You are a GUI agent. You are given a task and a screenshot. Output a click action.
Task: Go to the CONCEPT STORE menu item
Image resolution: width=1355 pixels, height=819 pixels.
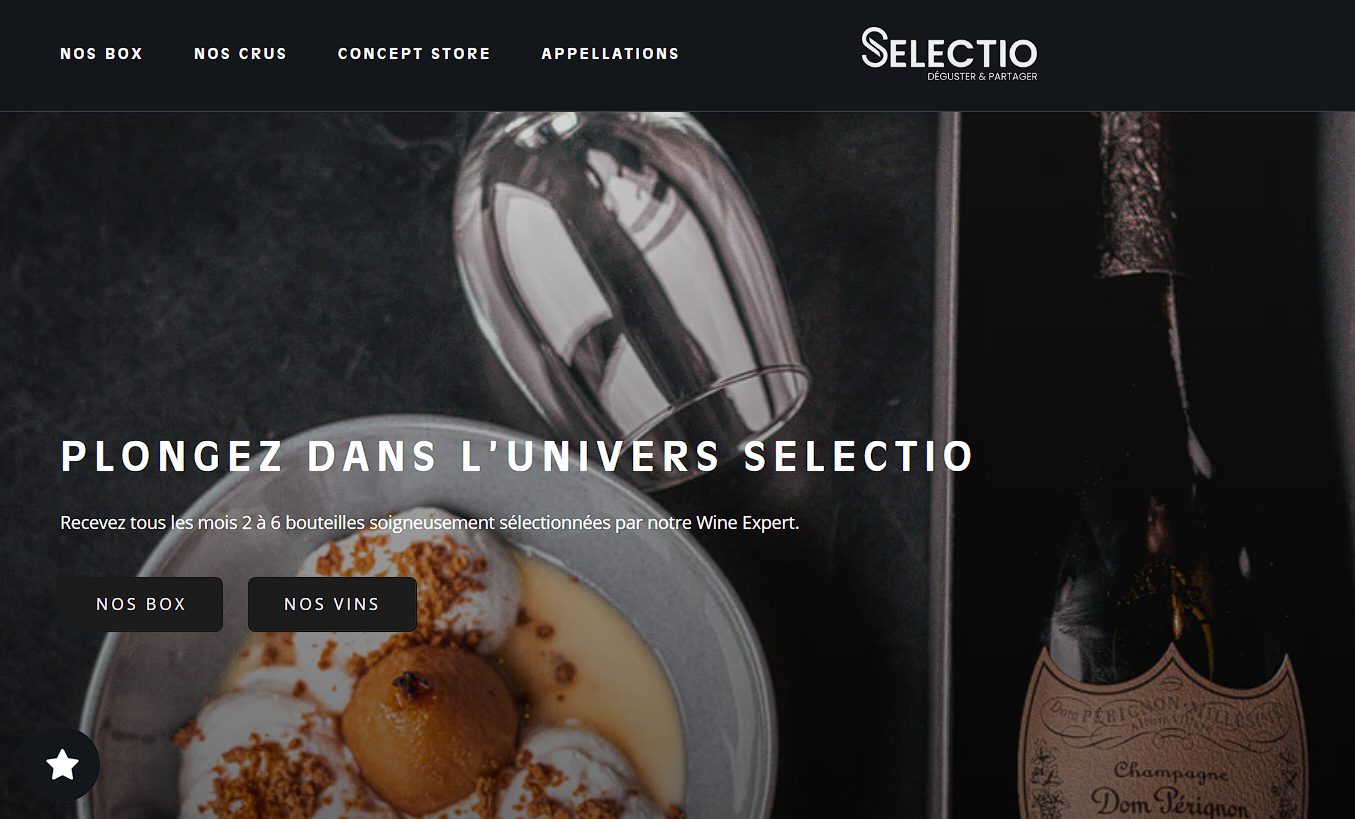(x=414, y=54)
